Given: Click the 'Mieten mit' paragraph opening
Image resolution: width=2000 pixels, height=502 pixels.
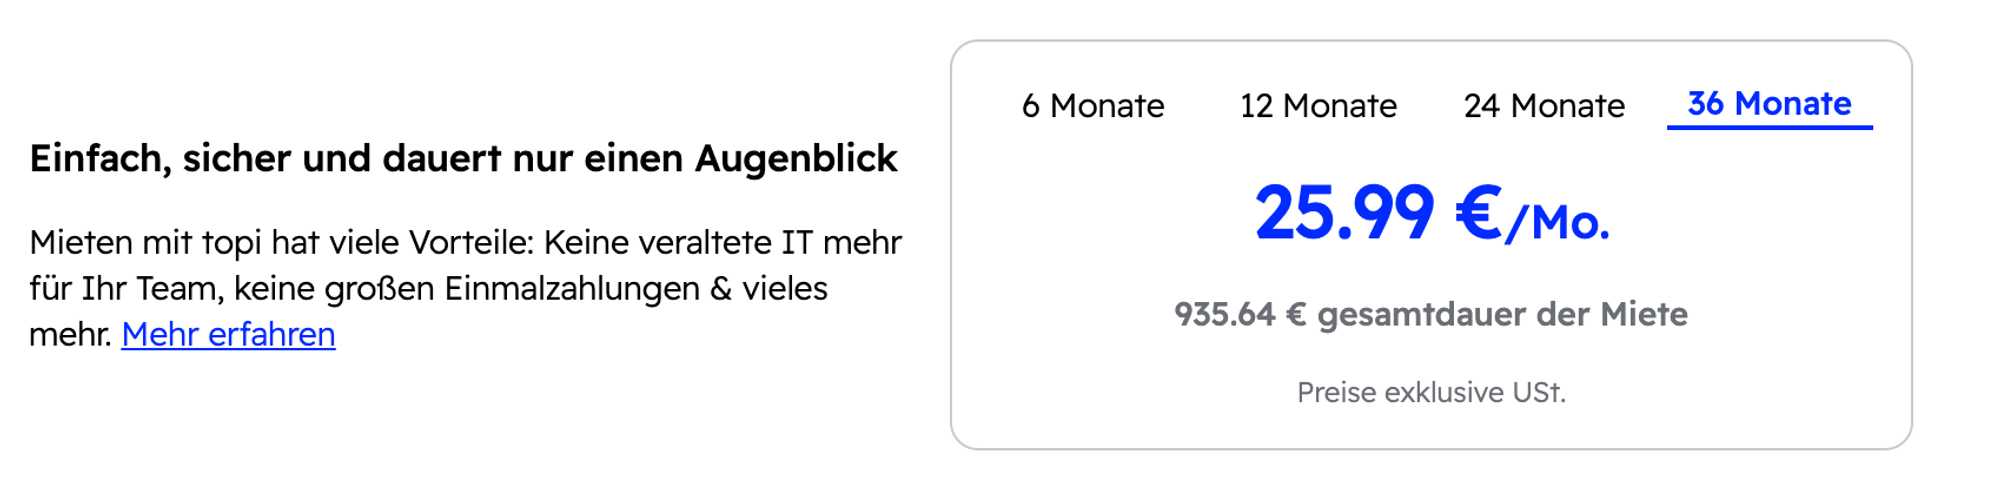Looking at the screenshot, I should (x=111, y=243).
